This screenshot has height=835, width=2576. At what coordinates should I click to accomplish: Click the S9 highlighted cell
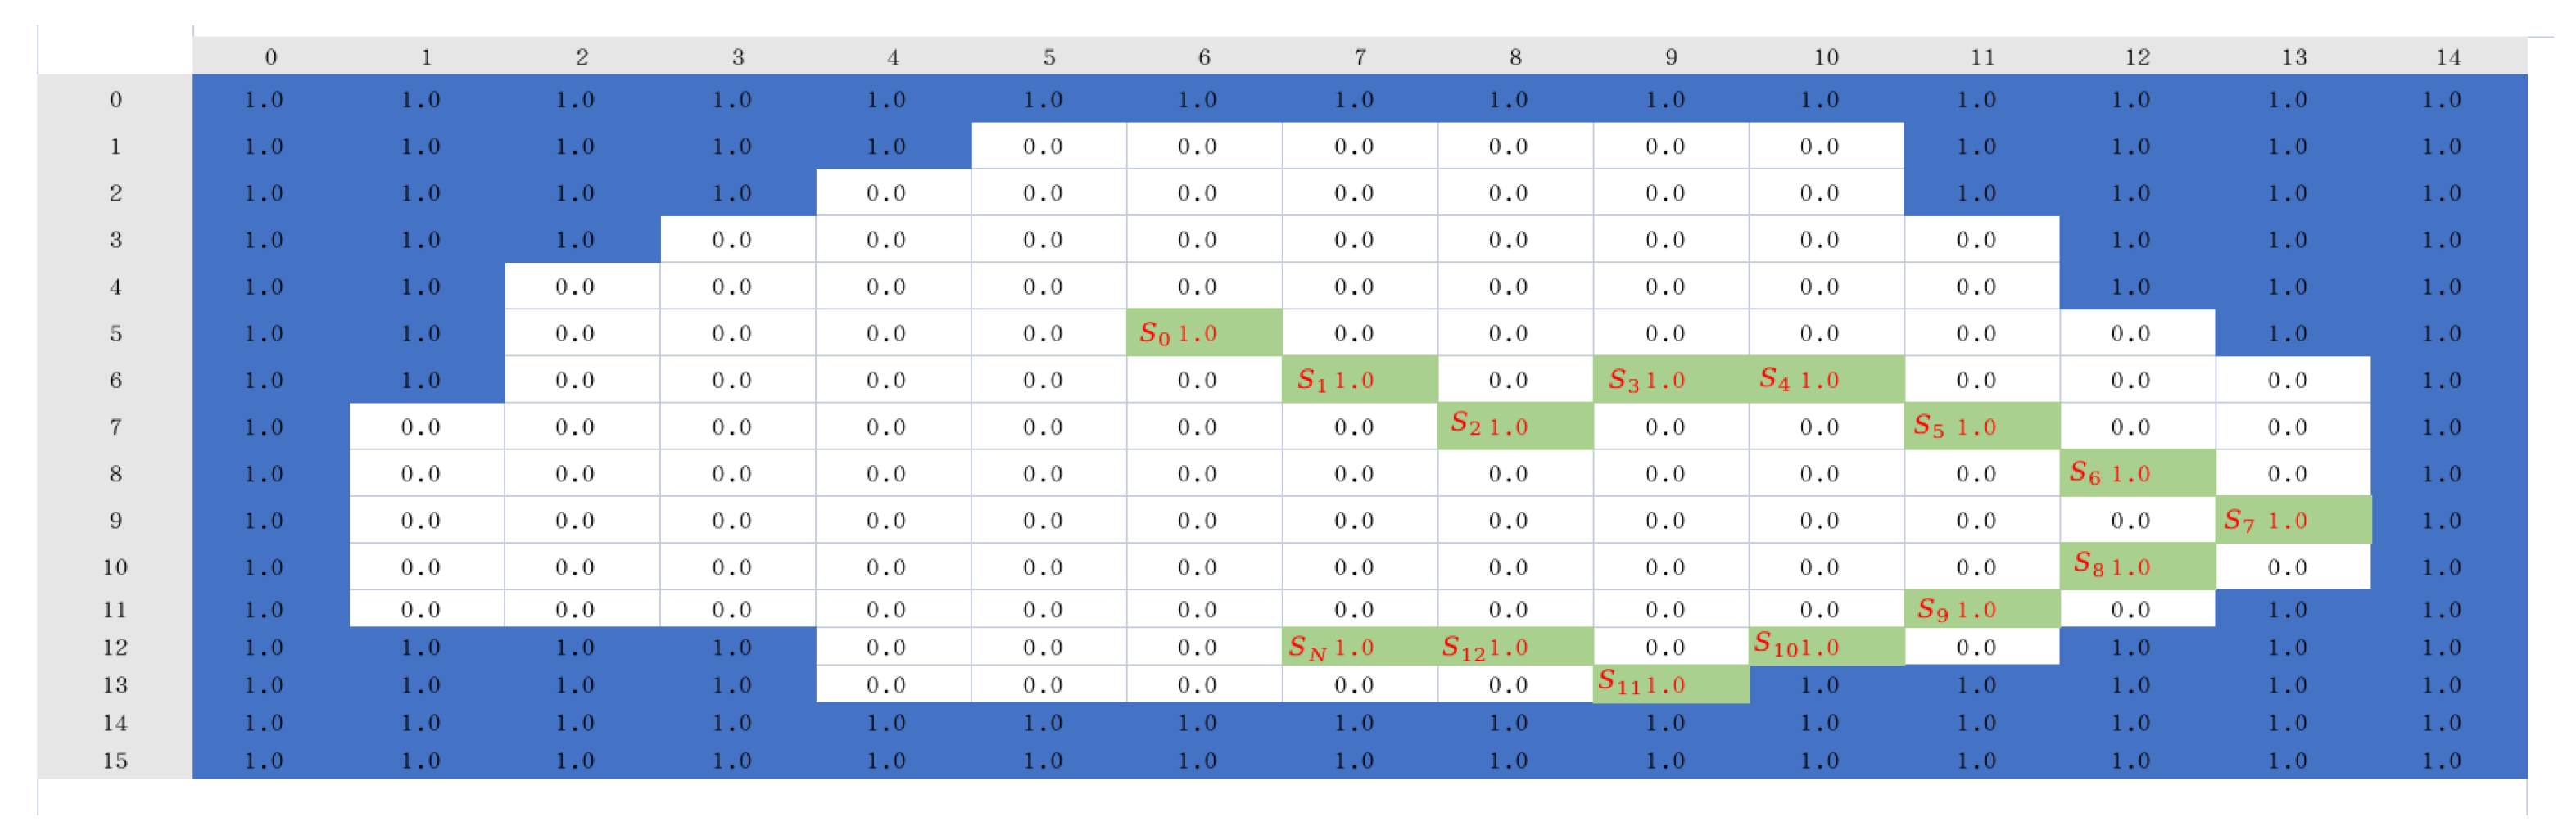tap(1981, 609)
